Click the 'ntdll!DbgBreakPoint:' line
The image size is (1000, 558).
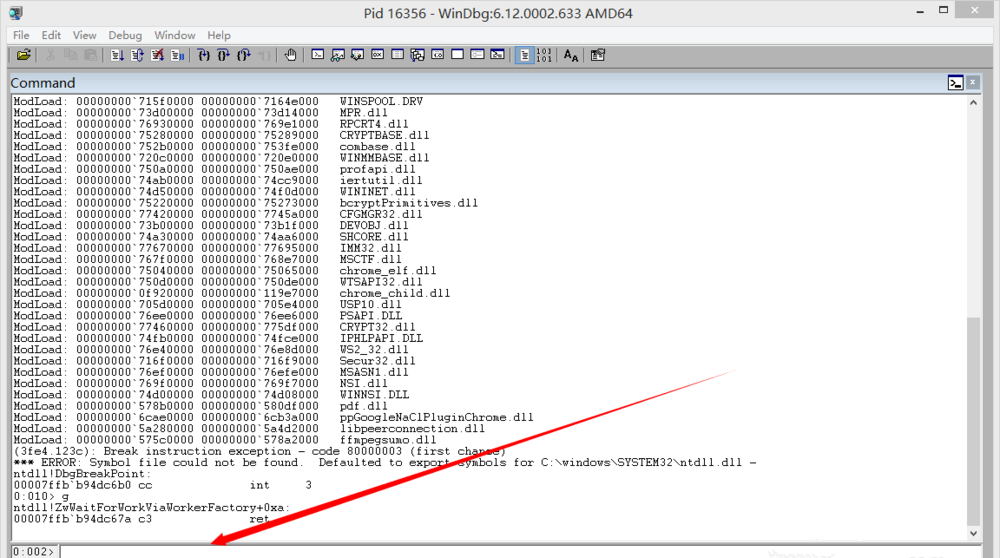(82, 474)
